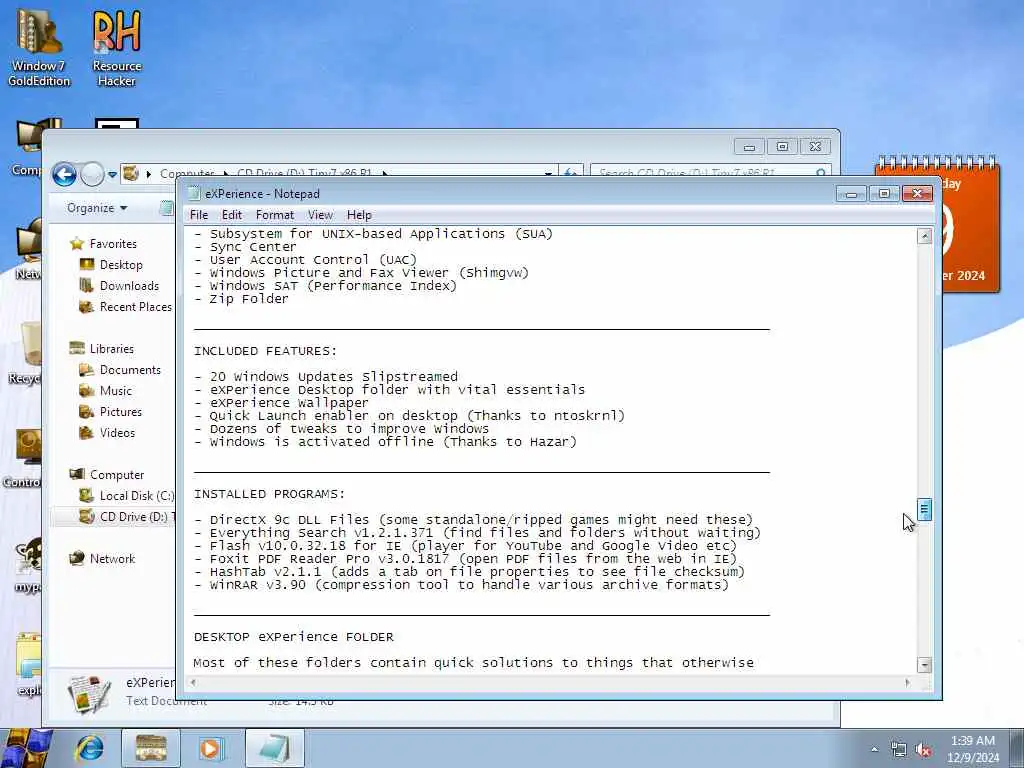Click the Network icon in navigation pane
This screenshot has height=768, width=1024.
77,558
